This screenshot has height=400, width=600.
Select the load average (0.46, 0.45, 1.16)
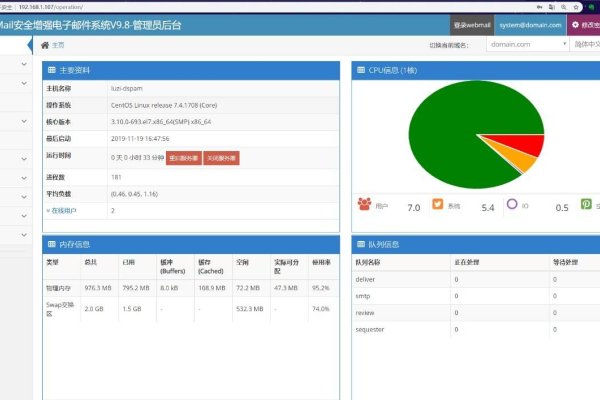coord(134,194)
